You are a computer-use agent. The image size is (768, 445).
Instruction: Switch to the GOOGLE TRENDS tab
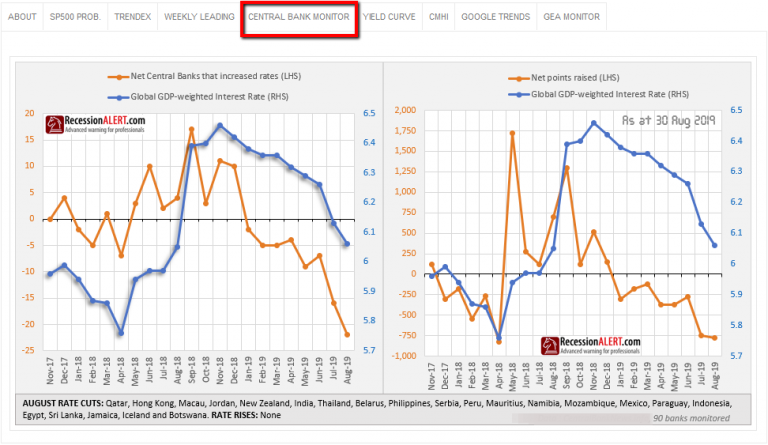point(495,17)
